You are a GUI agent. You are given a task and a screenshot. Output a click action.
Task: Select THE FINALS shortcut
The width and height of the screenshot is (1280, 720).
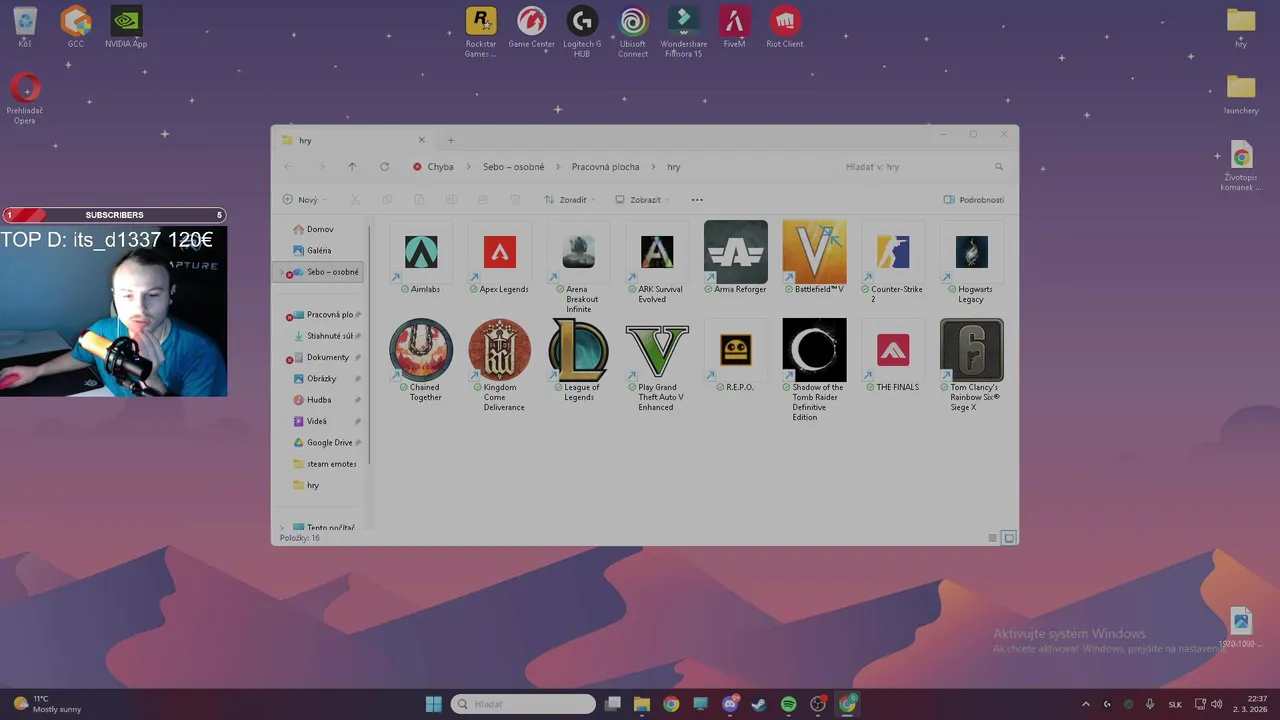click(893, 357)
